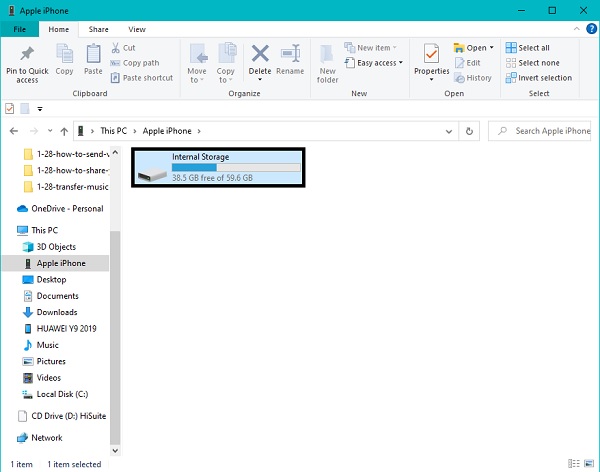Select the 1-28-how-to-share folder
The height and width of the screenshot is (472, 600).
[66, 170]
